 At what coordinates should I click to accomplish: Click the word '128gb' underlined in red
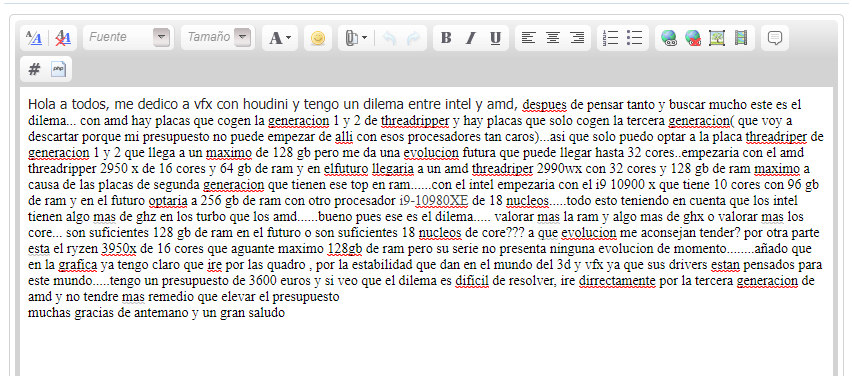[x=345, y=249]
